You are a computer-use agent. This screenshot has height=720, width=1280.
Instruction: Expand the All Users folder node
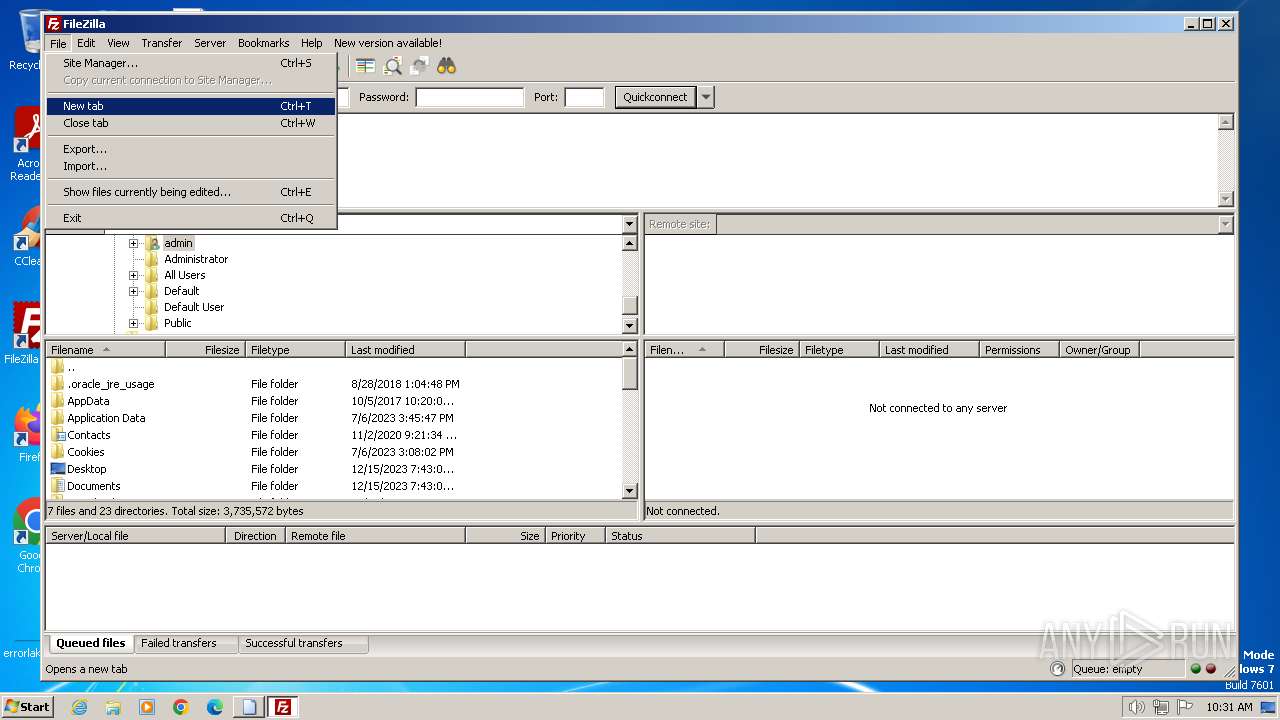click(x=133, y=275)
